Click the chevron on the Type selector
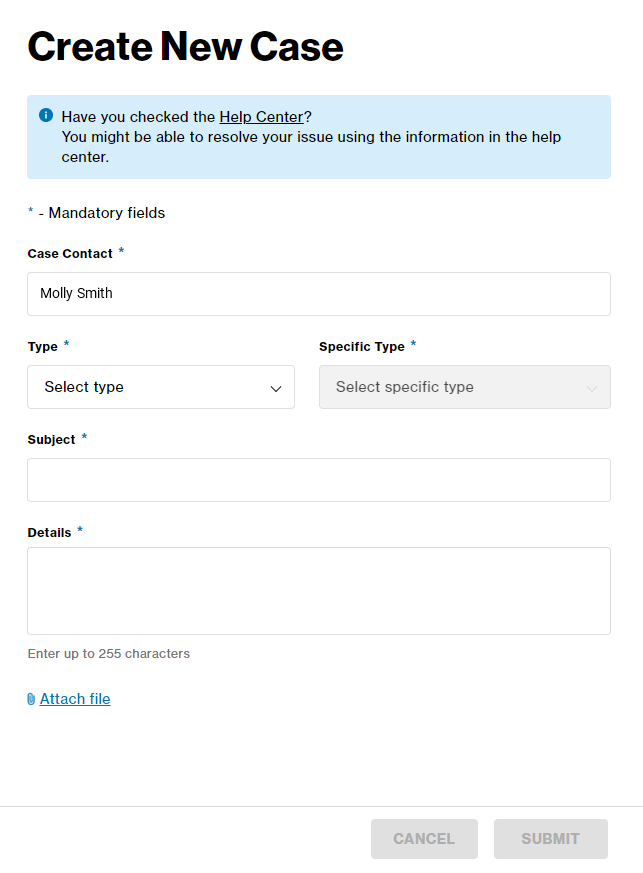643x873 pixels. (x=275, y=387)
